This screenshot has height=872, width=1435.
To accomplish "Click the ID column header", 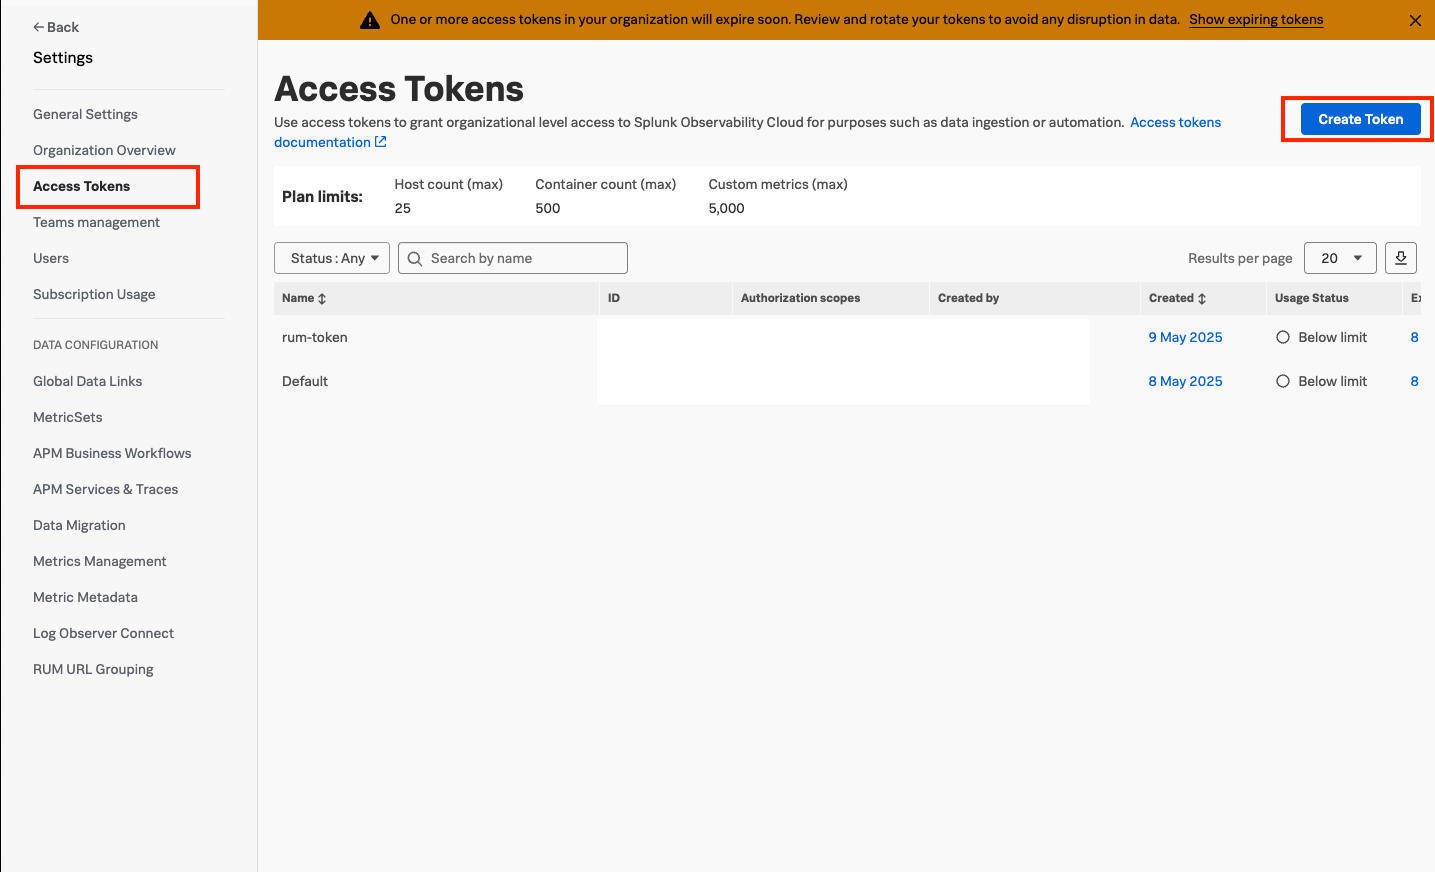I will click(x=614, y=298).
